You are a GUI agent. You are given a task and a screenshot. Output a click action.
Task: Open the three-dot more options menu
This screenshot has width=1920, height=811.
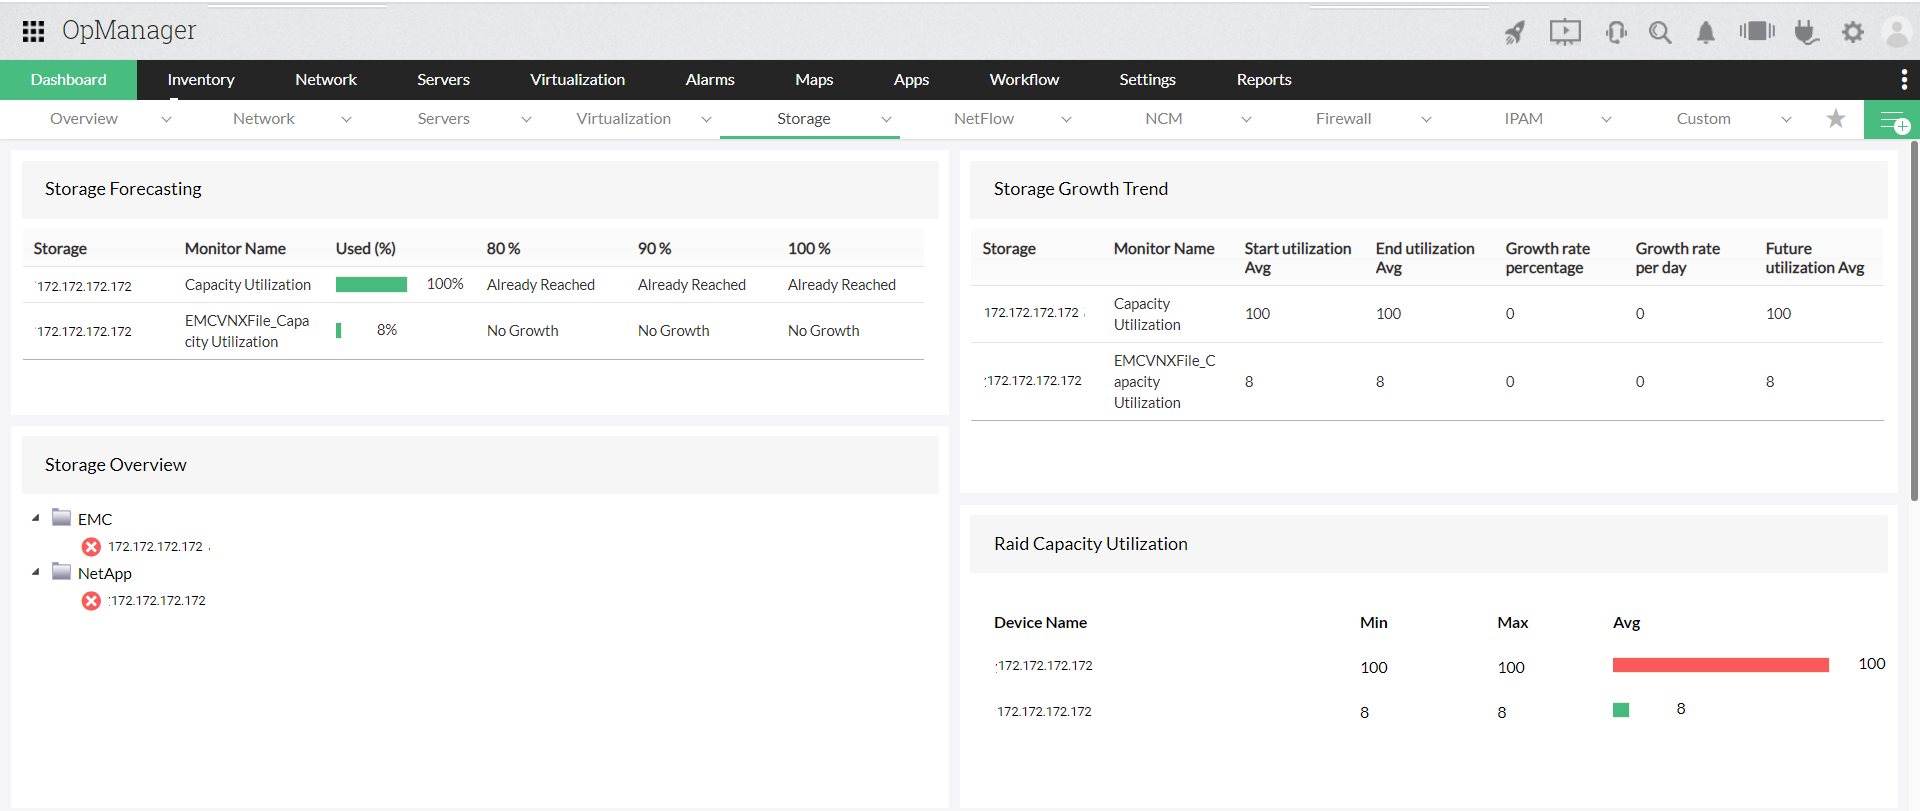coord(1904,80)
